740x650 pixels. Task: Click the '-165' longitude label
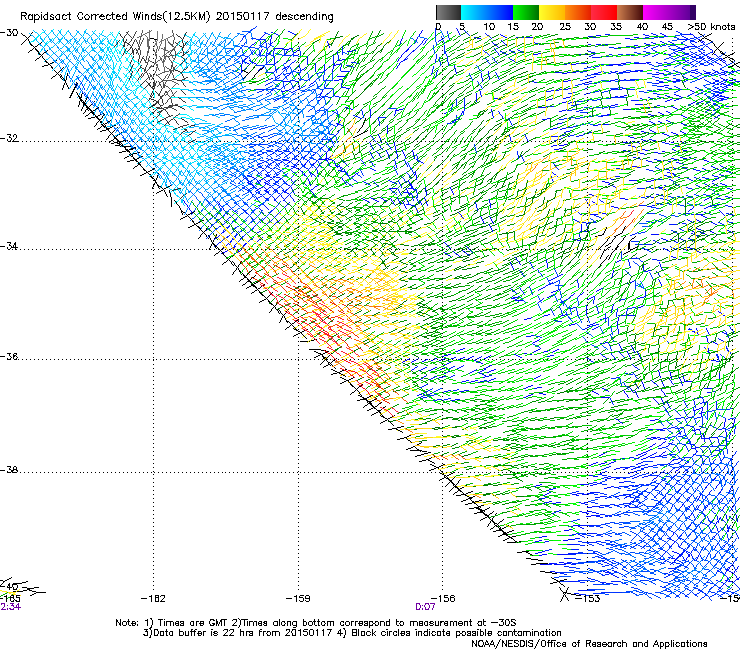10,599
